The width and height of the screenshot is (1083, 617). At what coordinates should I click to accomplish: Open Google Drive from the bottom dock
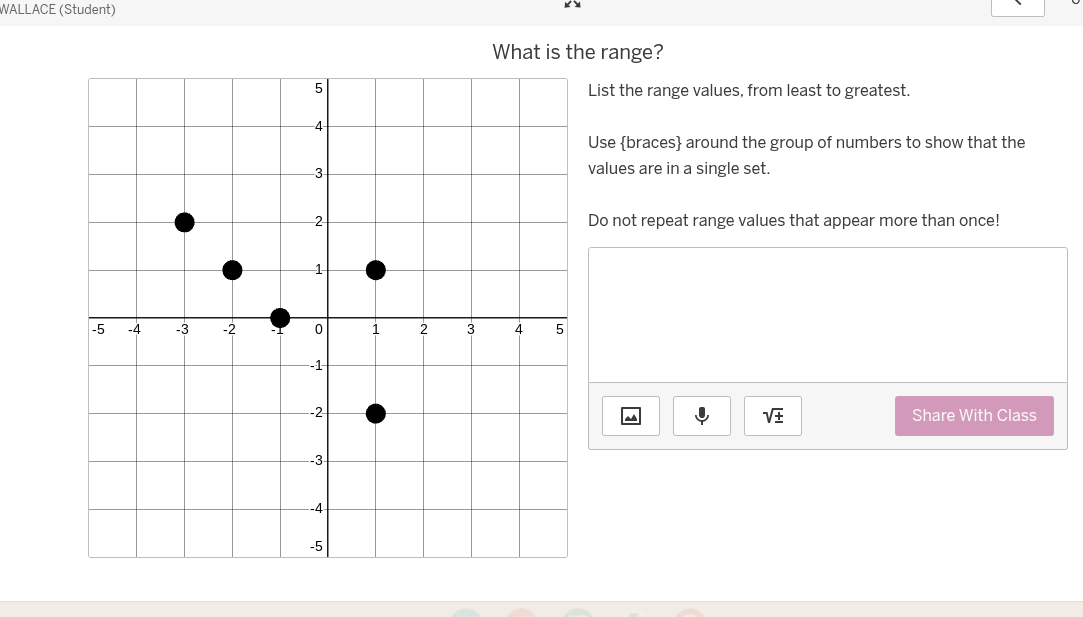[633, 613]
